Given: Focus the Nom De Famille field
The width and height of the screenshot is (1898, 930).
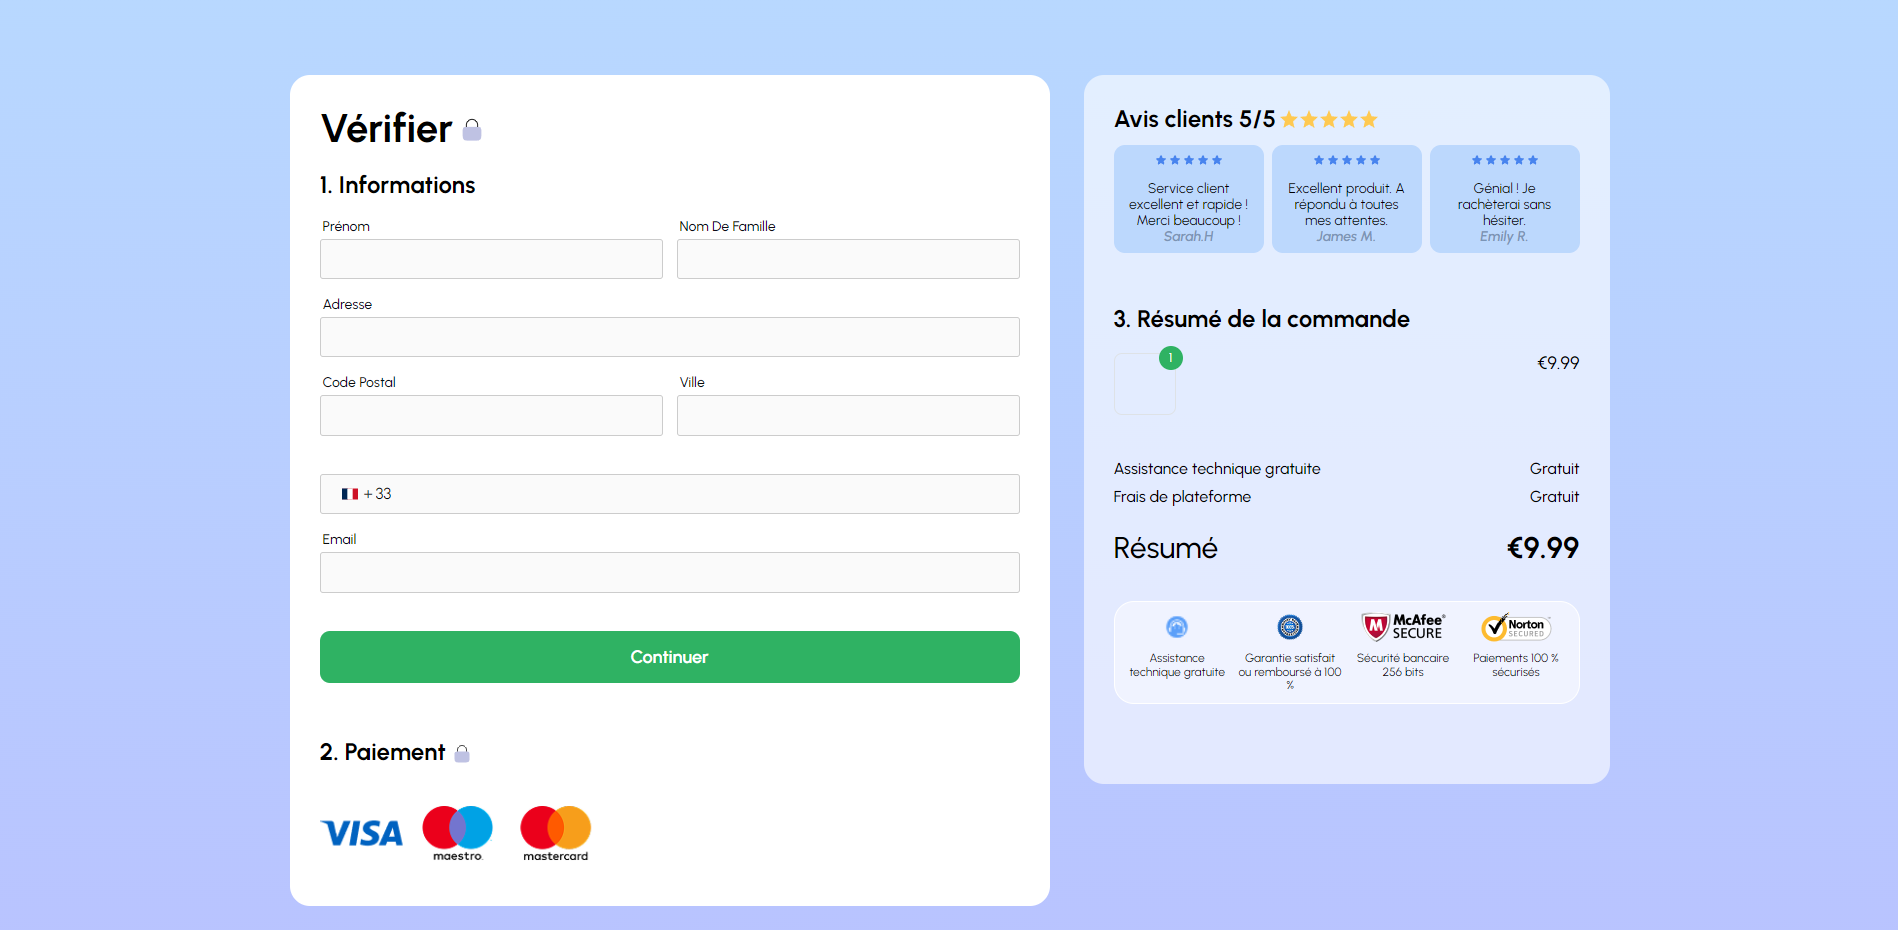Looking at the screenshot, I should tap(848, 259).
